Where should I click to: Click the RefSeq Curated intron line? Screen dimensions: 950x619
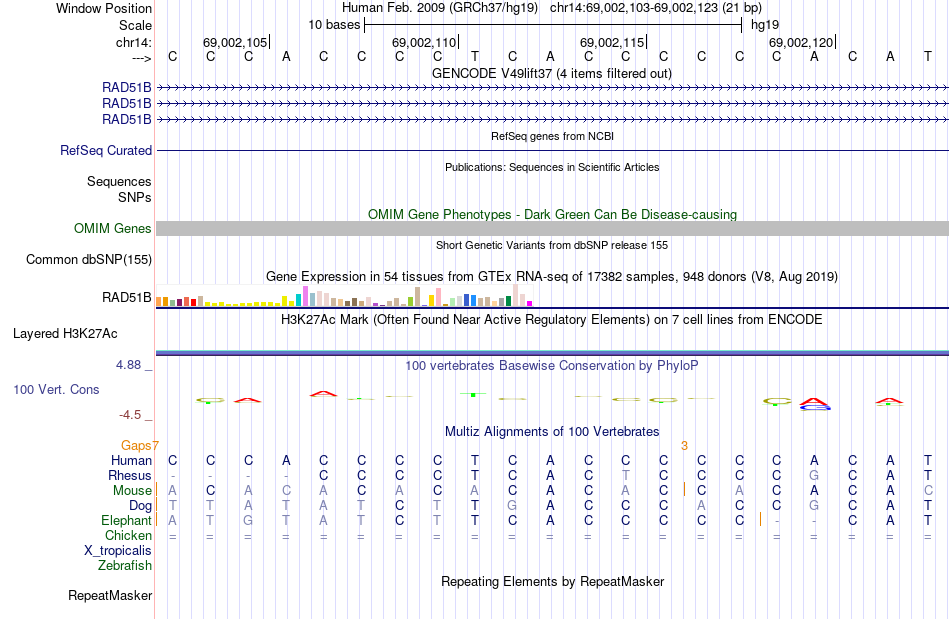point(552,150)
